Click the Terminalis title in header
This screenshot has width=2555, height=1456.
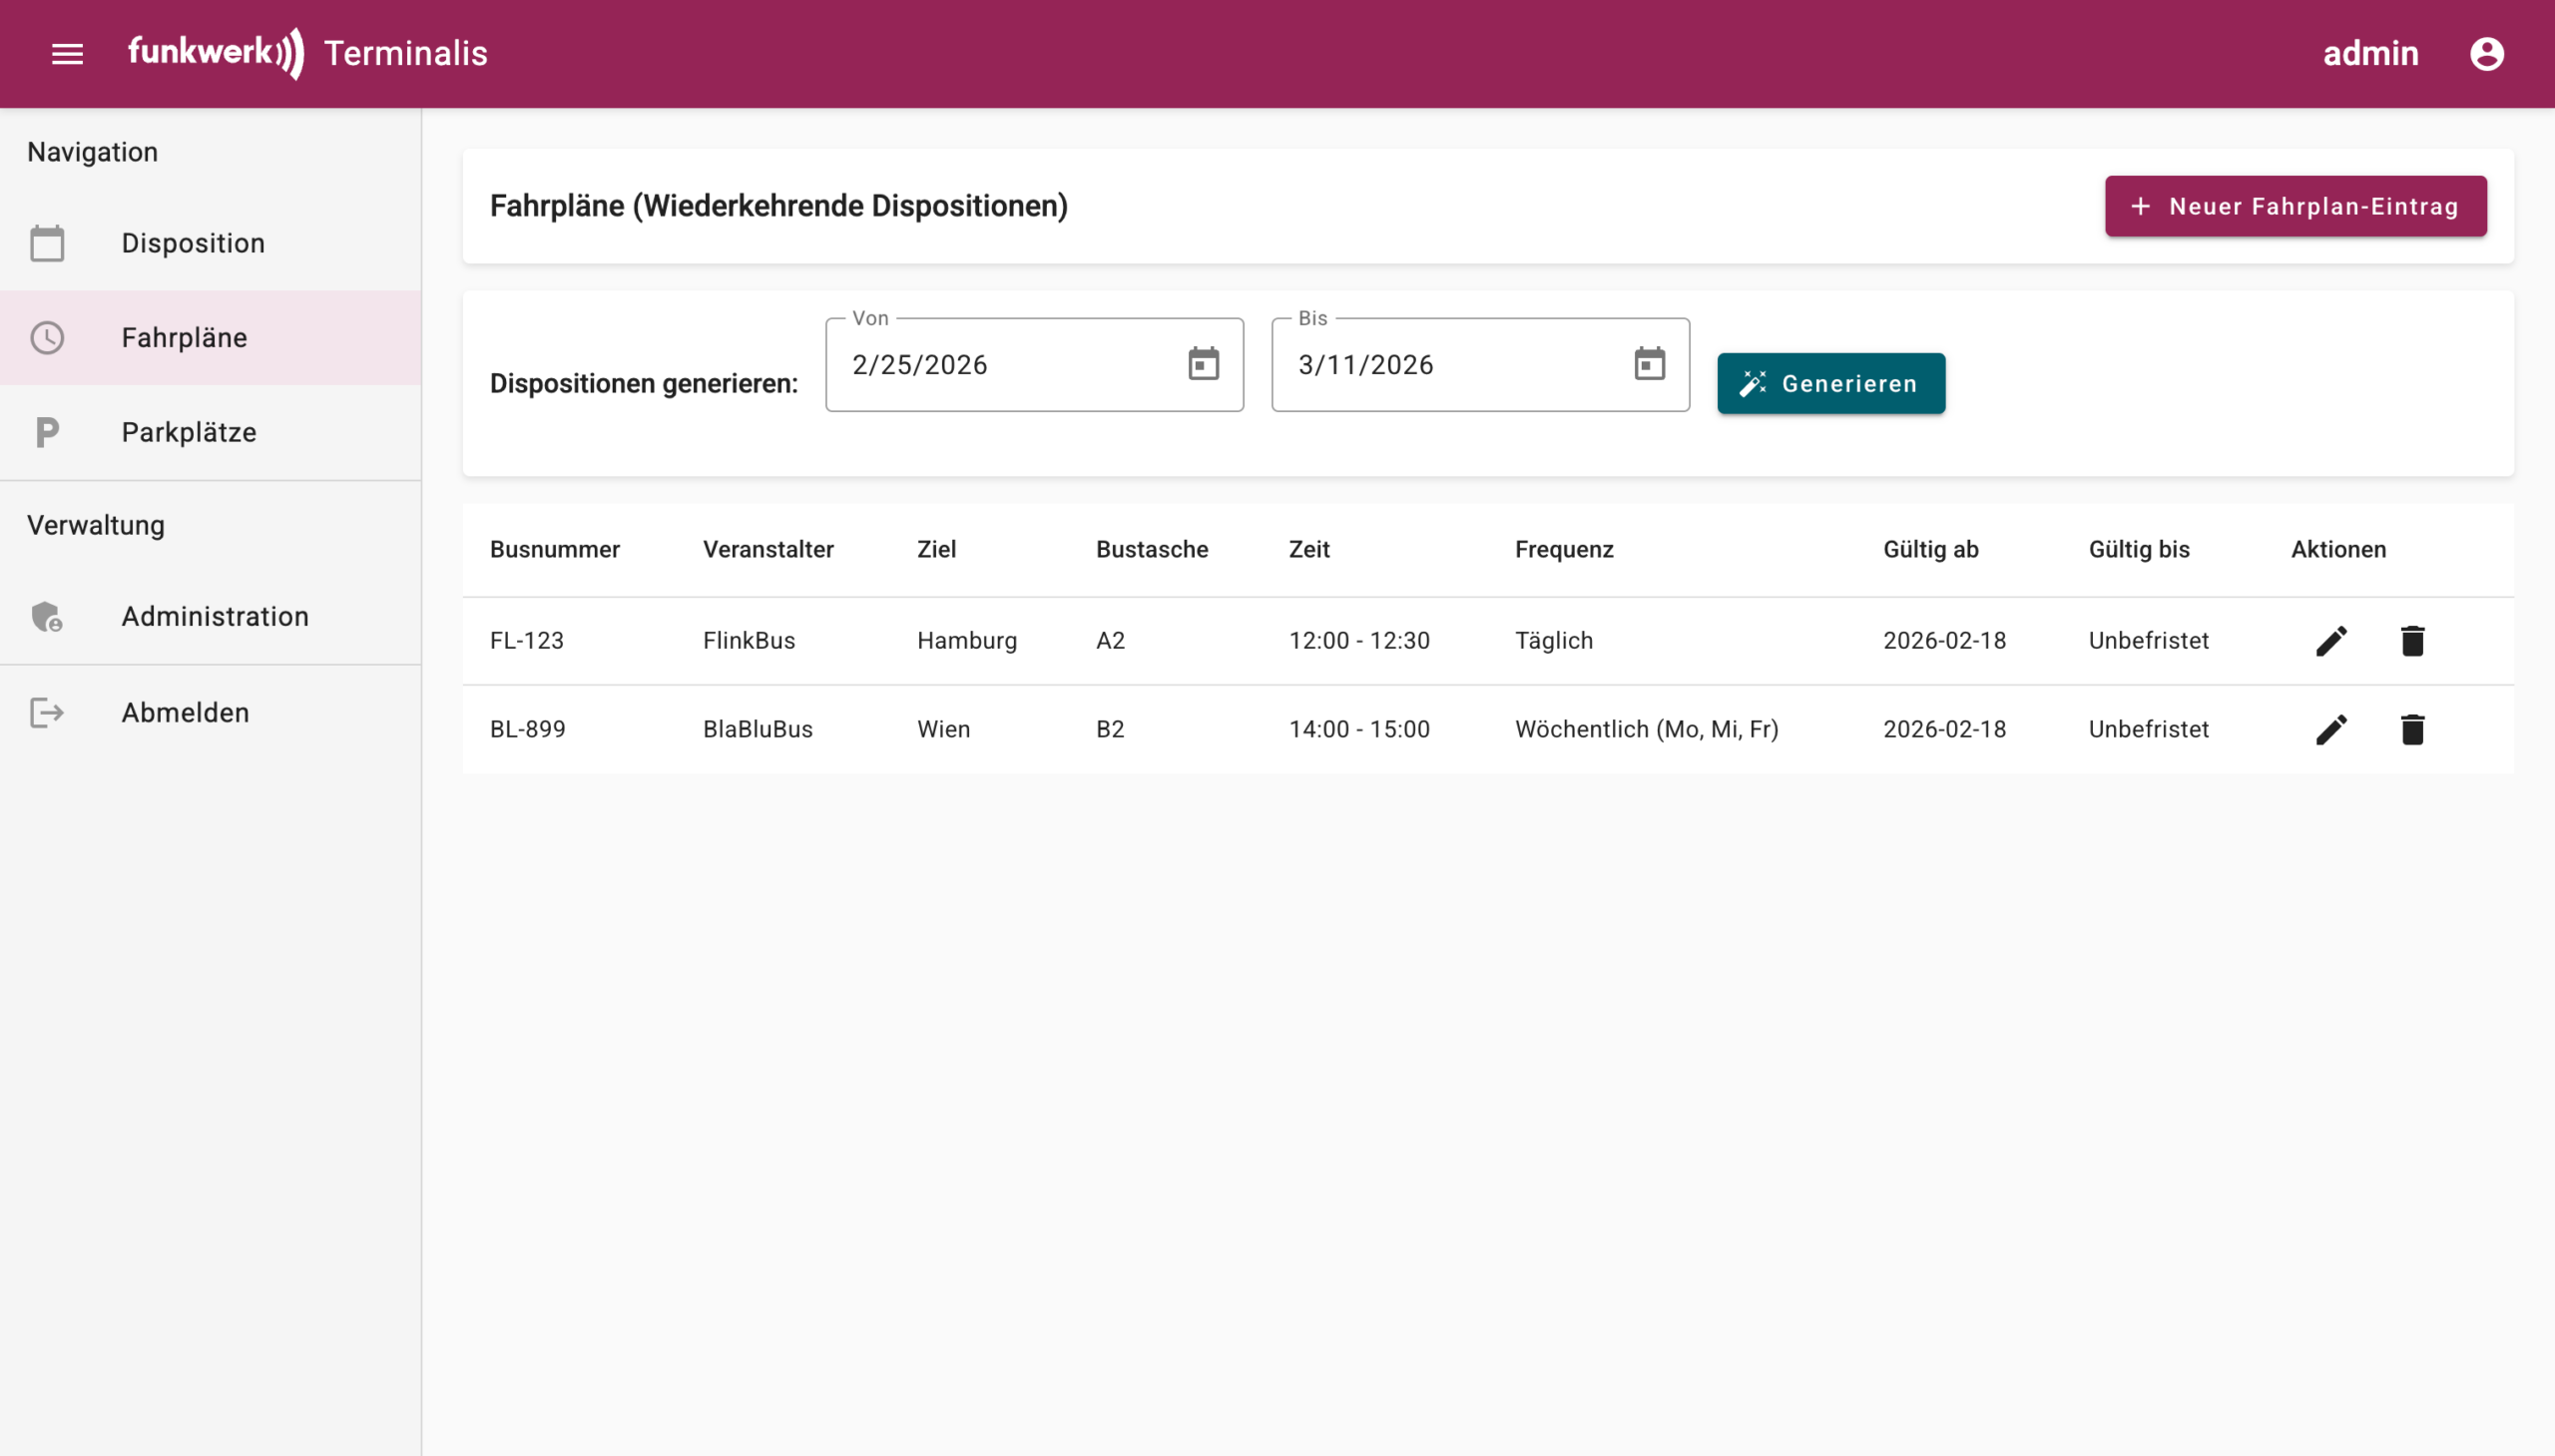point(405,54)
